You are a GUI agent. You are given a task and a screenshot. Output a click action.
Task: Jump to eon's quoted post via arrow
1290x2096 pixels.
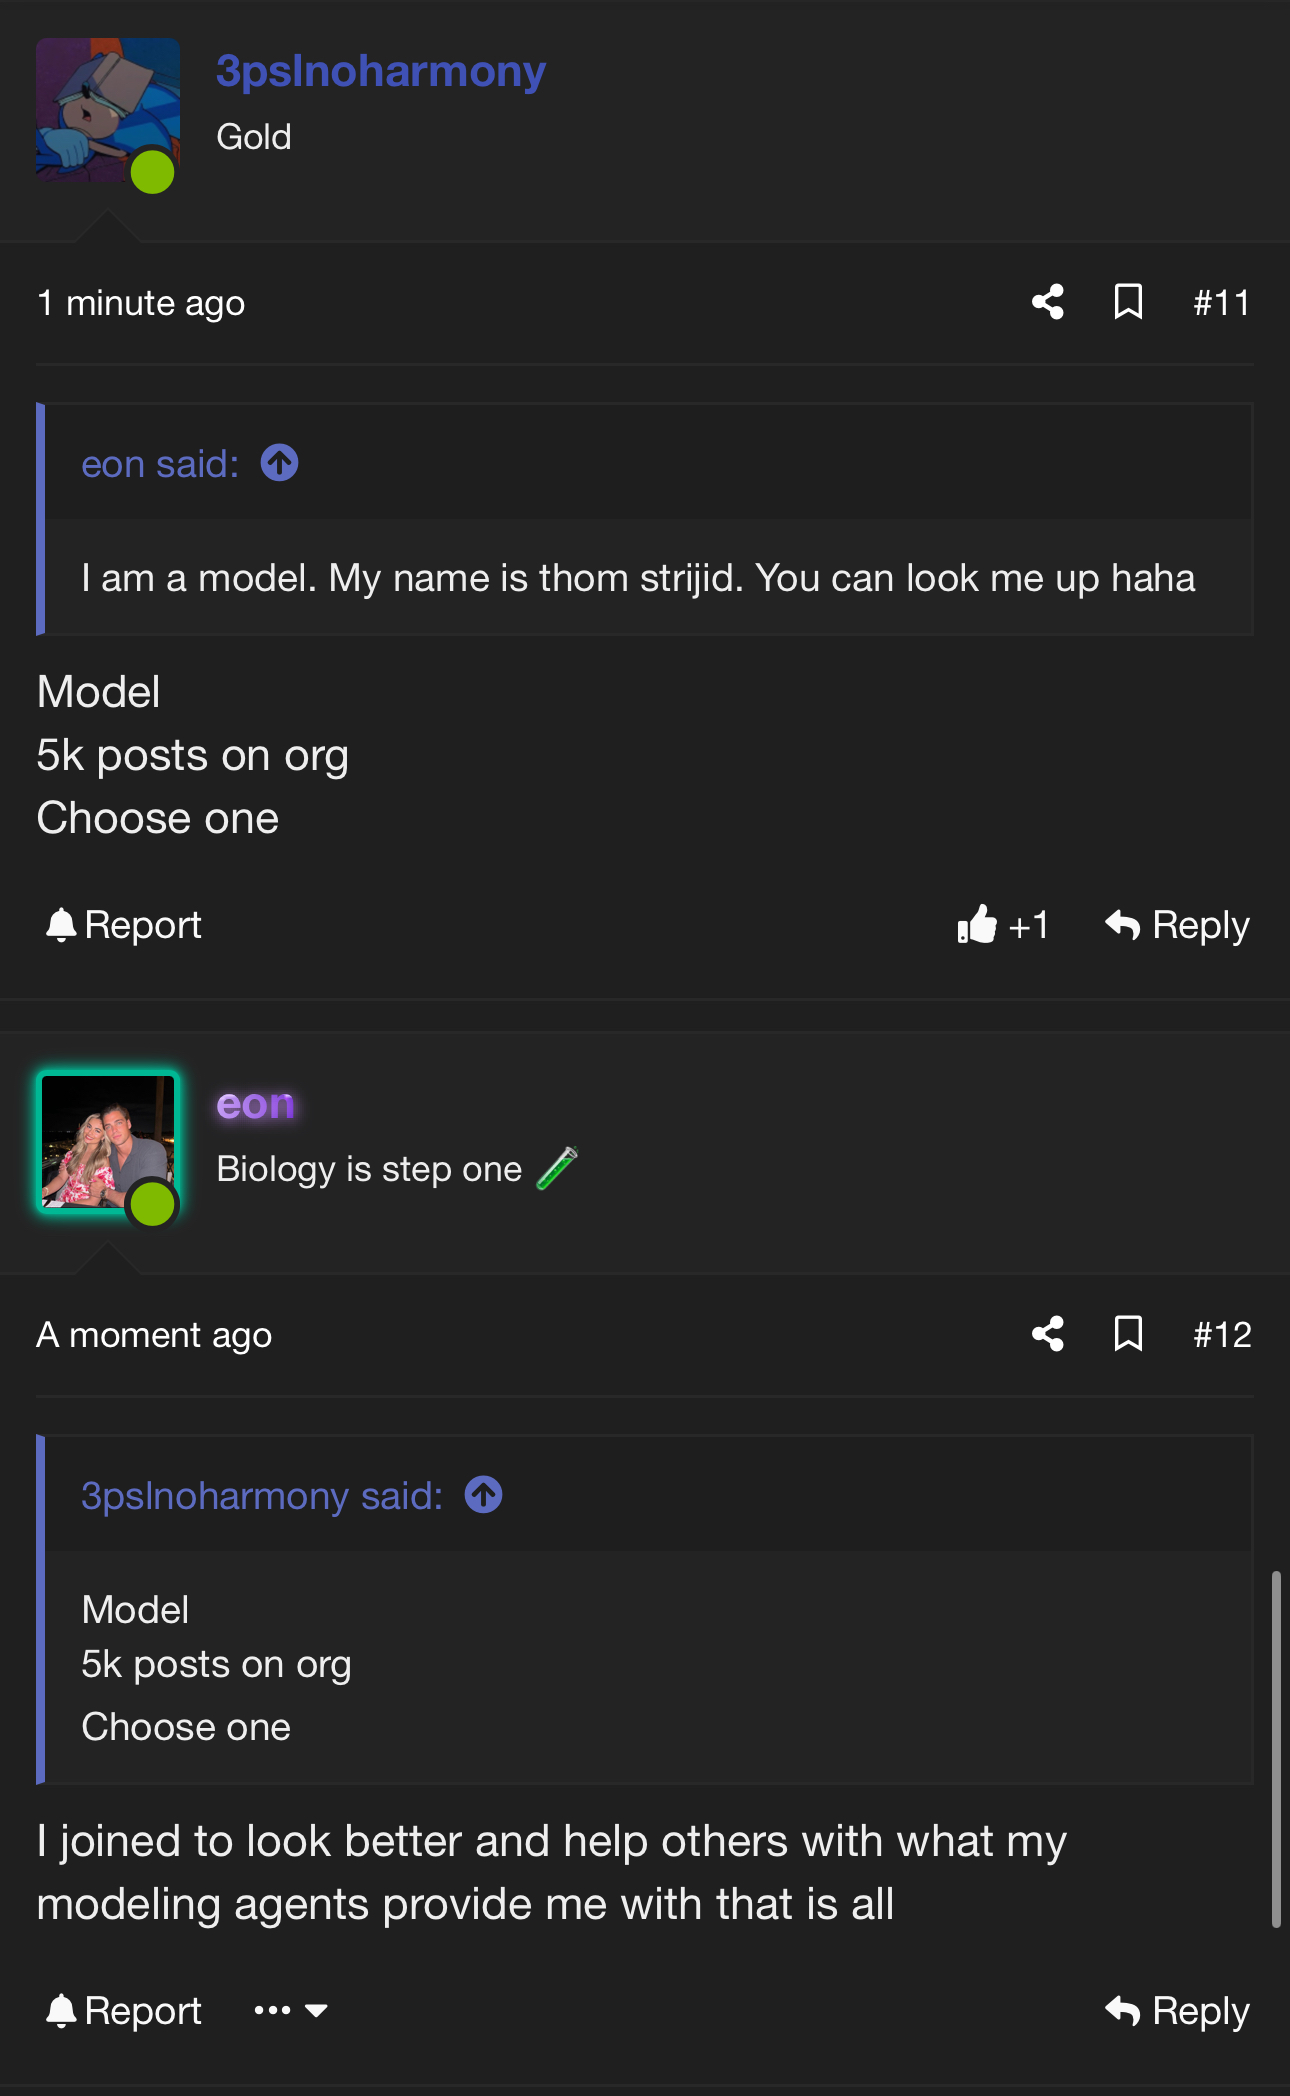[x=280, y=463]
